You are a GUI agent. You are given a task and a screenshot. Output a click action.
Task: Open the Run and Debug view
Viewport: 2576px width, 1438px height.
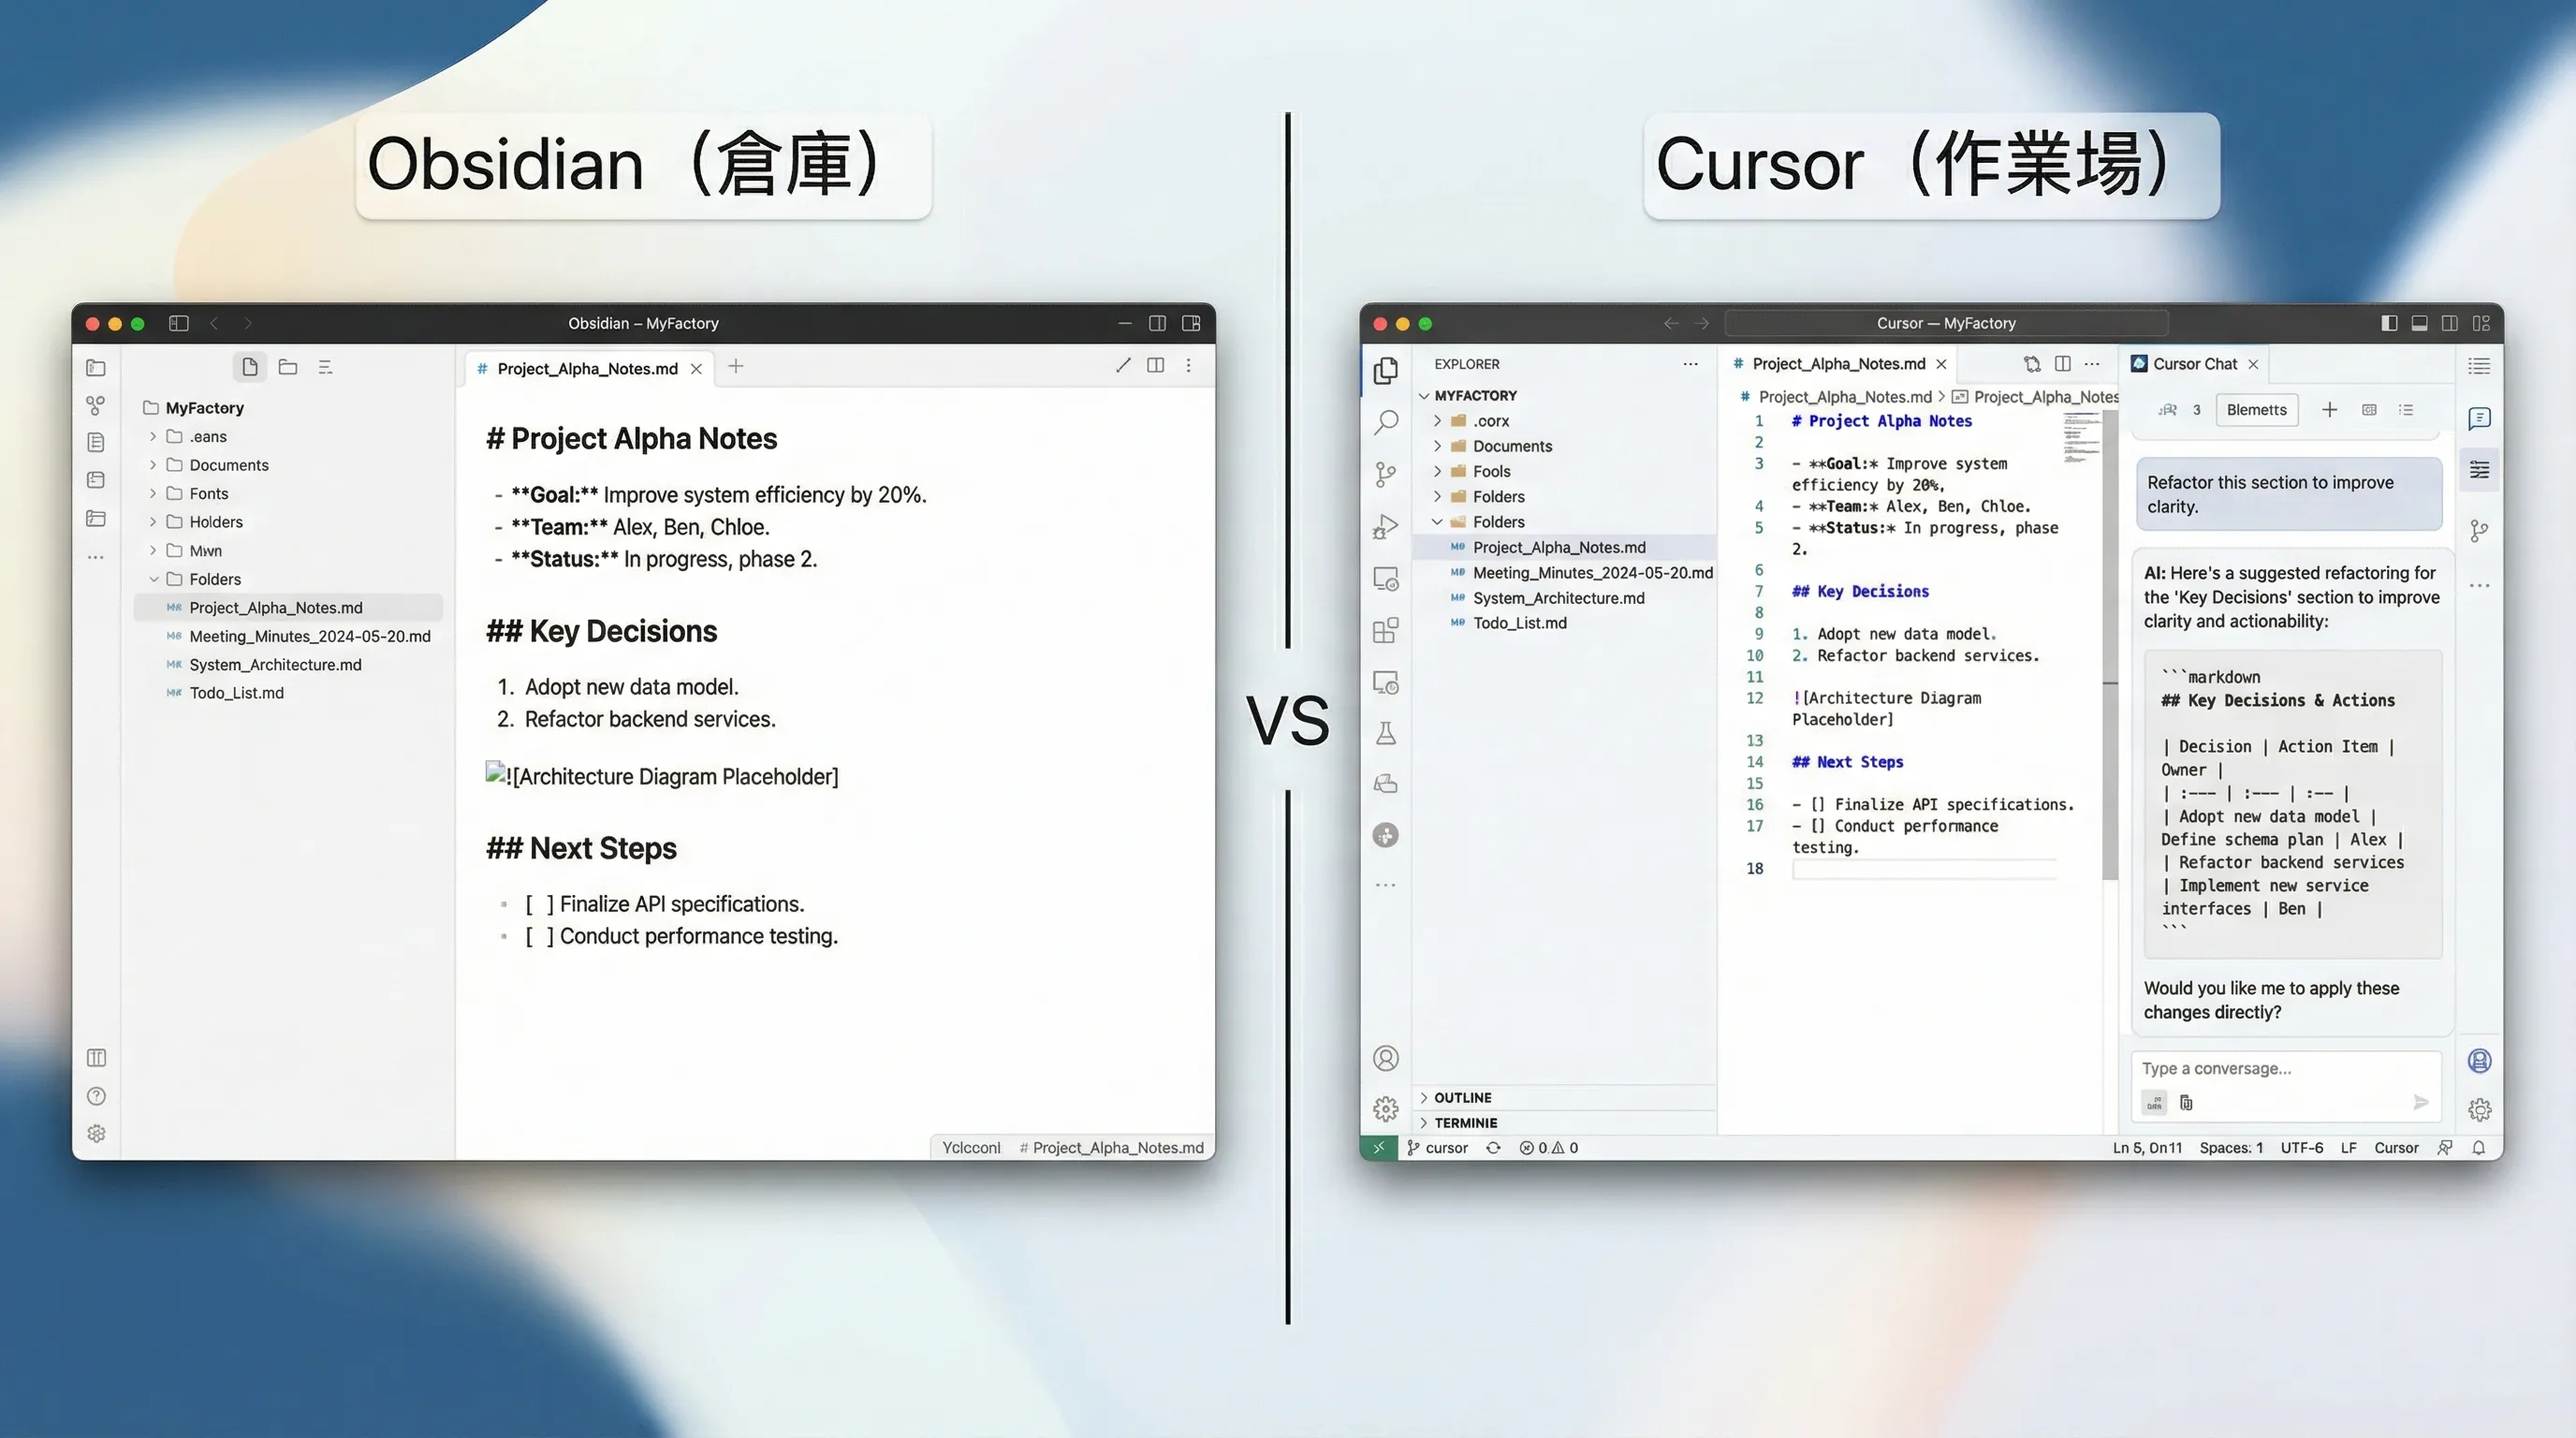click(x=1386, y=525)
